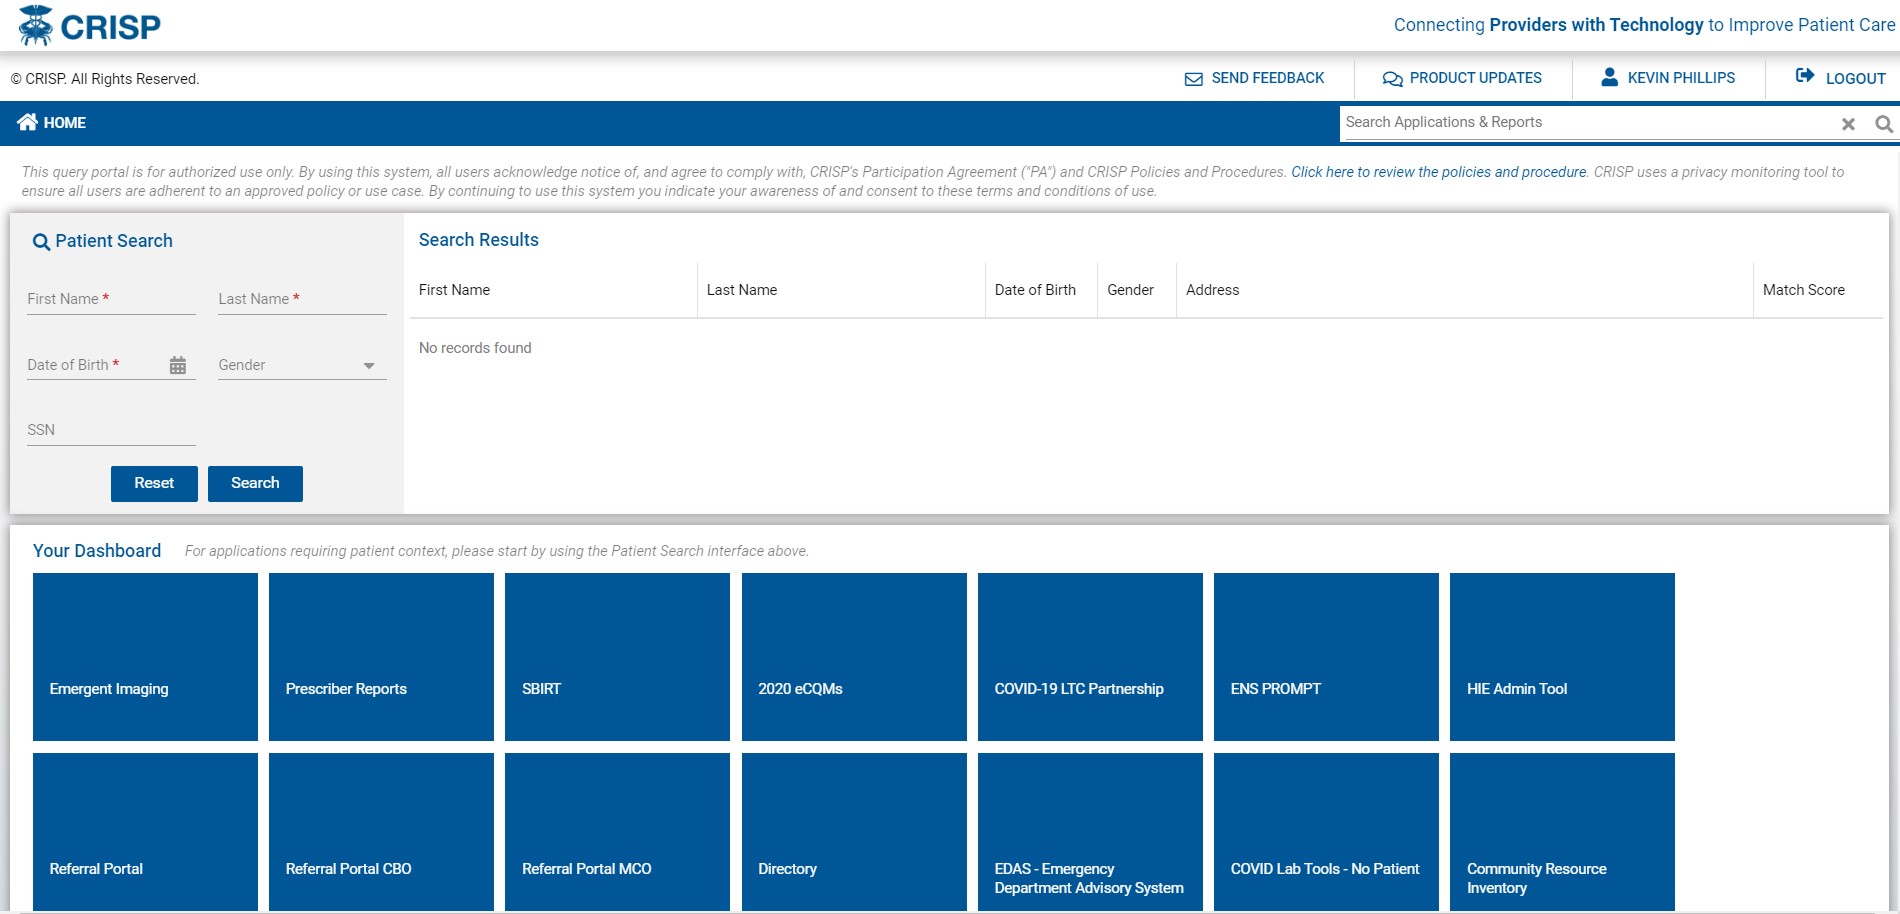Image resolution: width=1900 pixels, height=914 pixels.
Task: Click the Logout link
Action: click(x=1841, y=78)
